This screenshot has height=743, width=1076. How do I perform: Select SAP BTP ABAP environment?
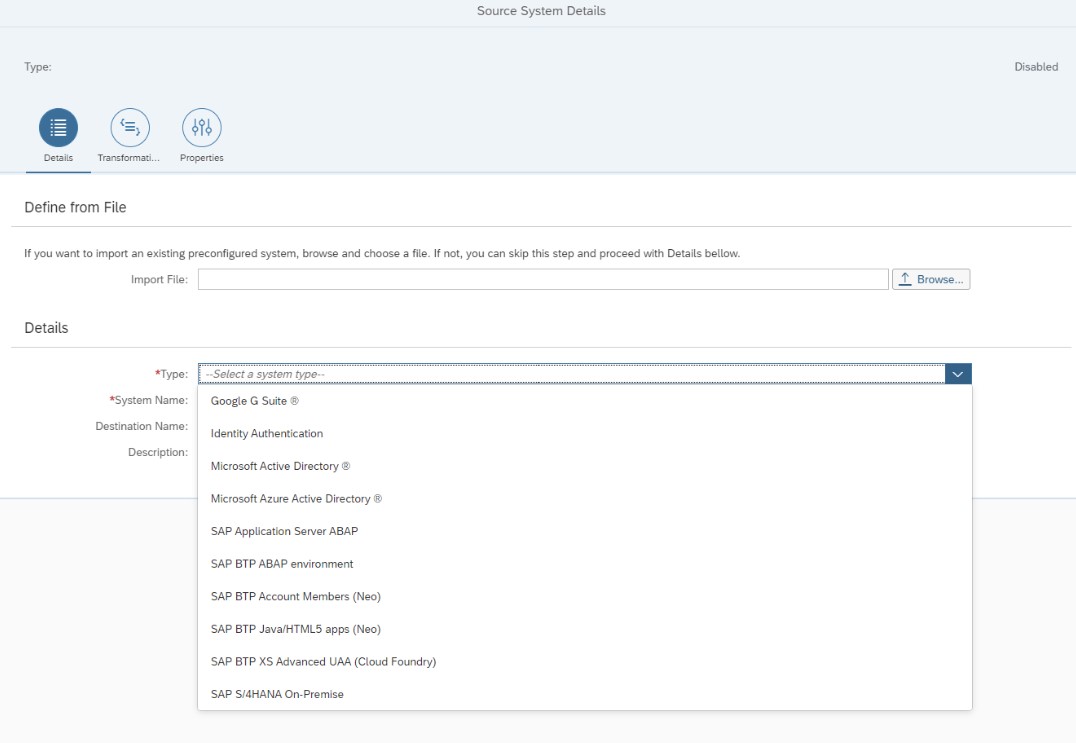(x=585, y=564)
